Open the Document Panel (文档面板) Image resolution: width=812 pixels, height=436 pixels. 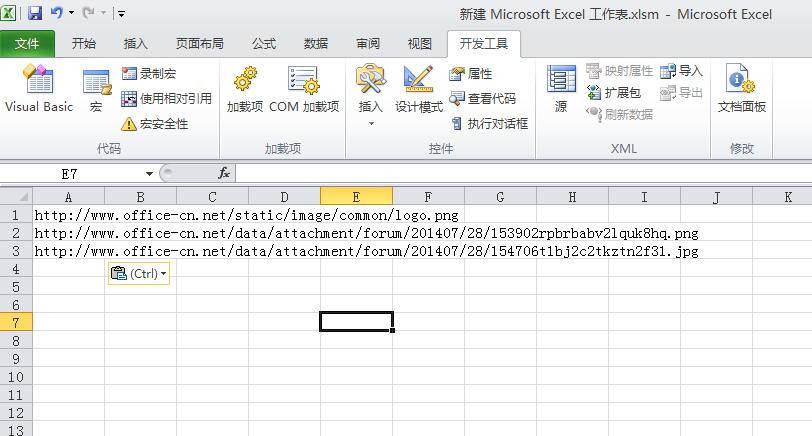coord(742,89)
